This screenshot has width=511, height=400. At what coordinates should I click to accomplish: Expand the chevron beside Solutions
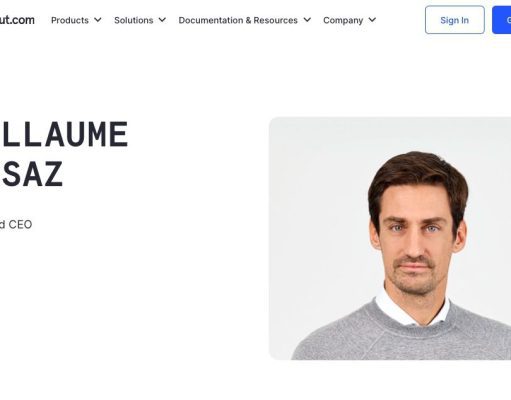tap(162, 20)
